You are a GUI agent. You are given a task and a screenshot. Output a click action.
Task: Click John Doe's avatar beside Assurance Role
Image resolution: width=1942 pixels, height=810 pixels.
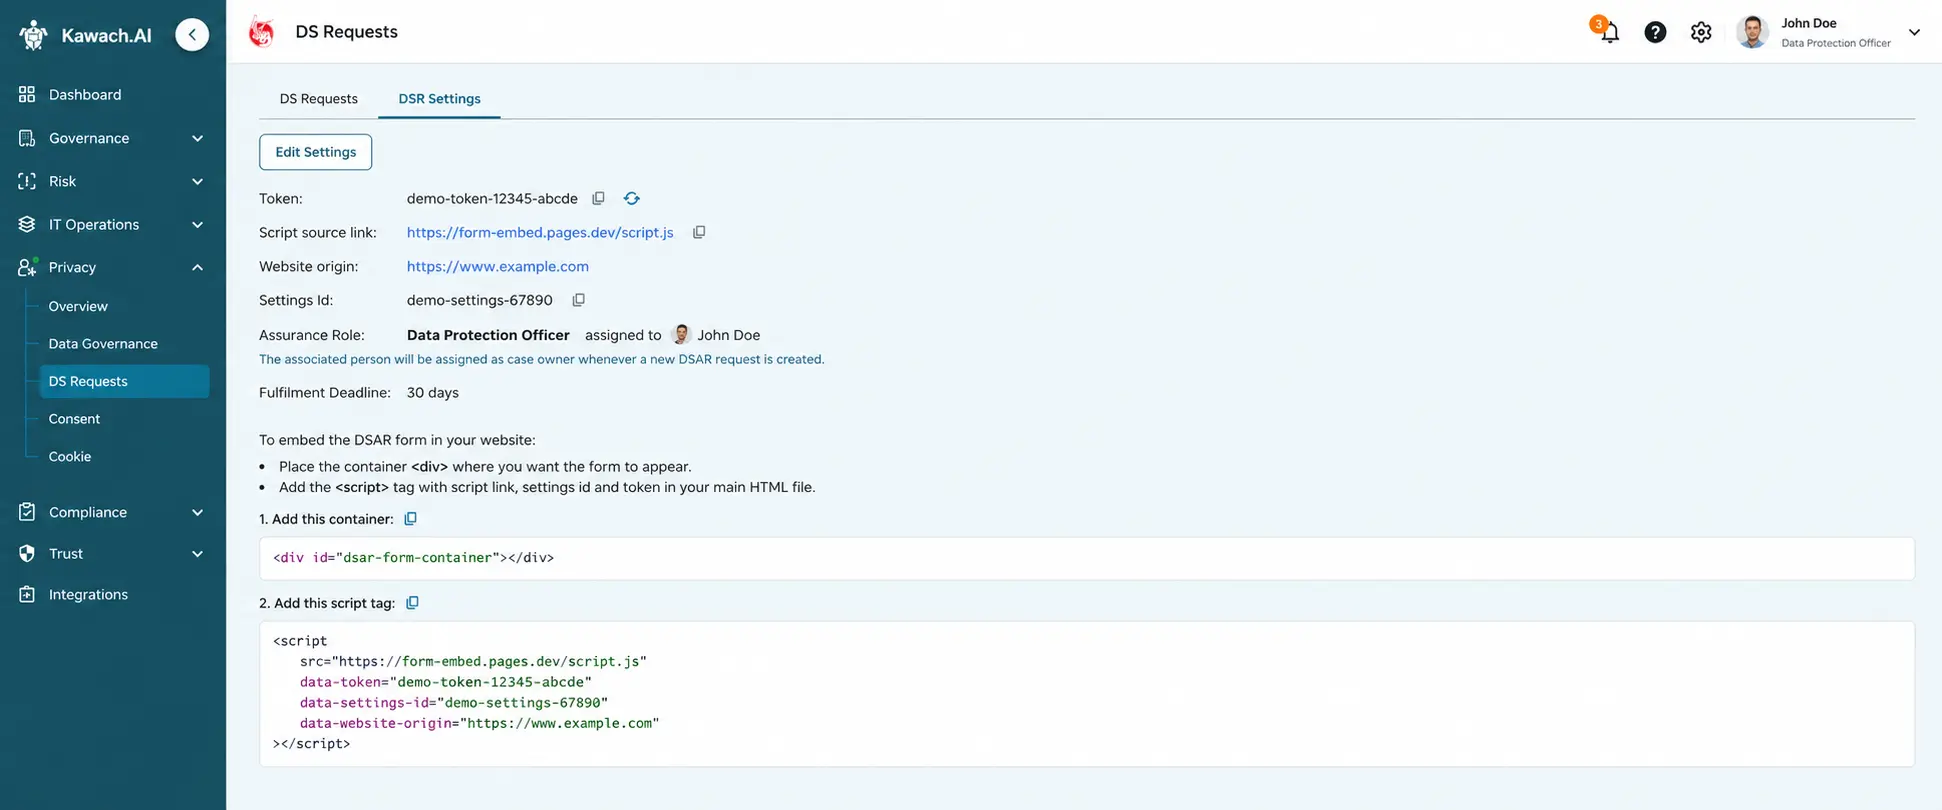681,335
